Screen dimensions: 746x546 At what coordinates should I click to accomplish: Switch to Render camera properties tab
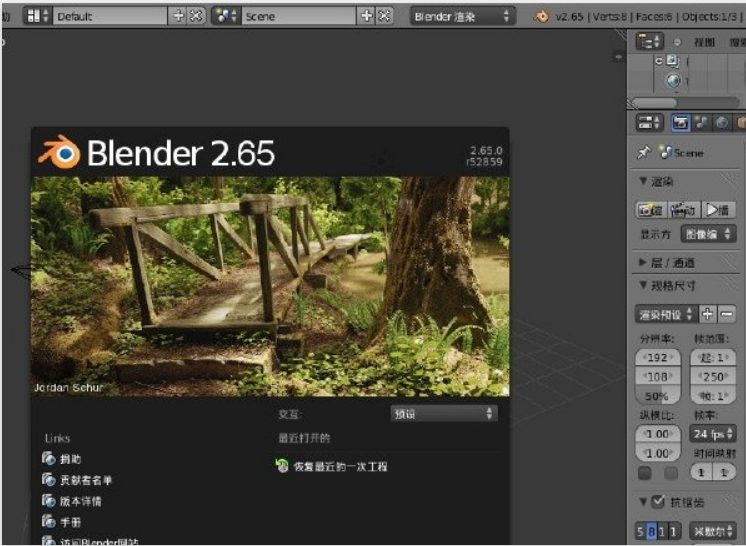[680, 123]
